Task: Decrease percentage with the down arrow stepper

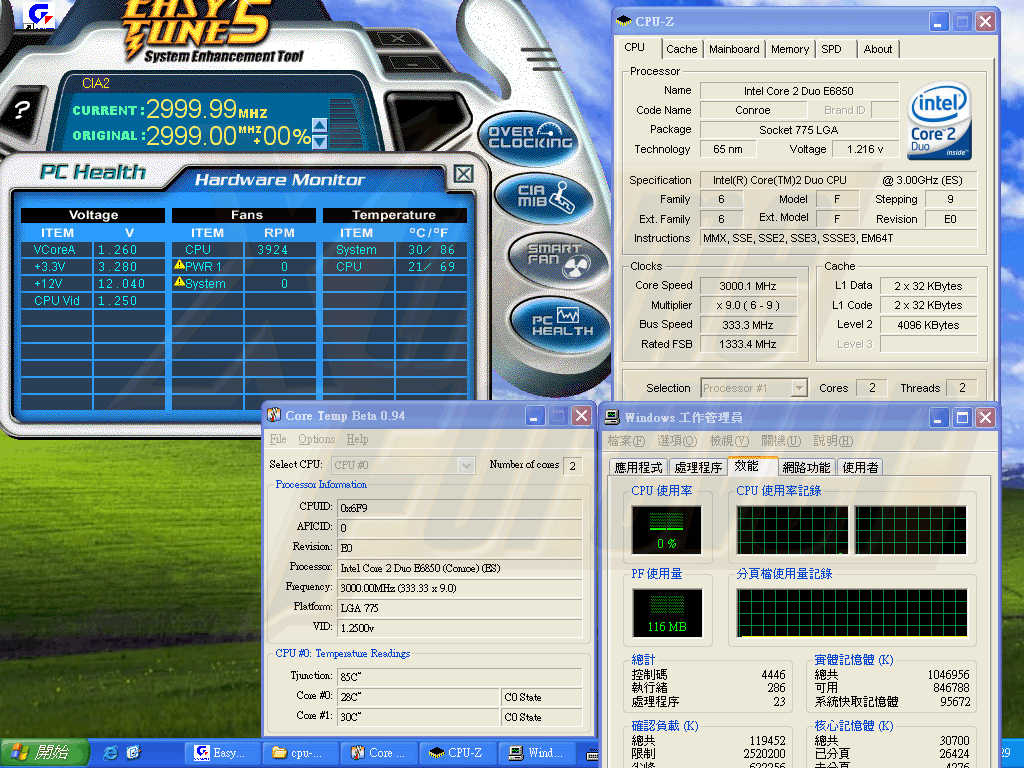Action: coord(320,140)
